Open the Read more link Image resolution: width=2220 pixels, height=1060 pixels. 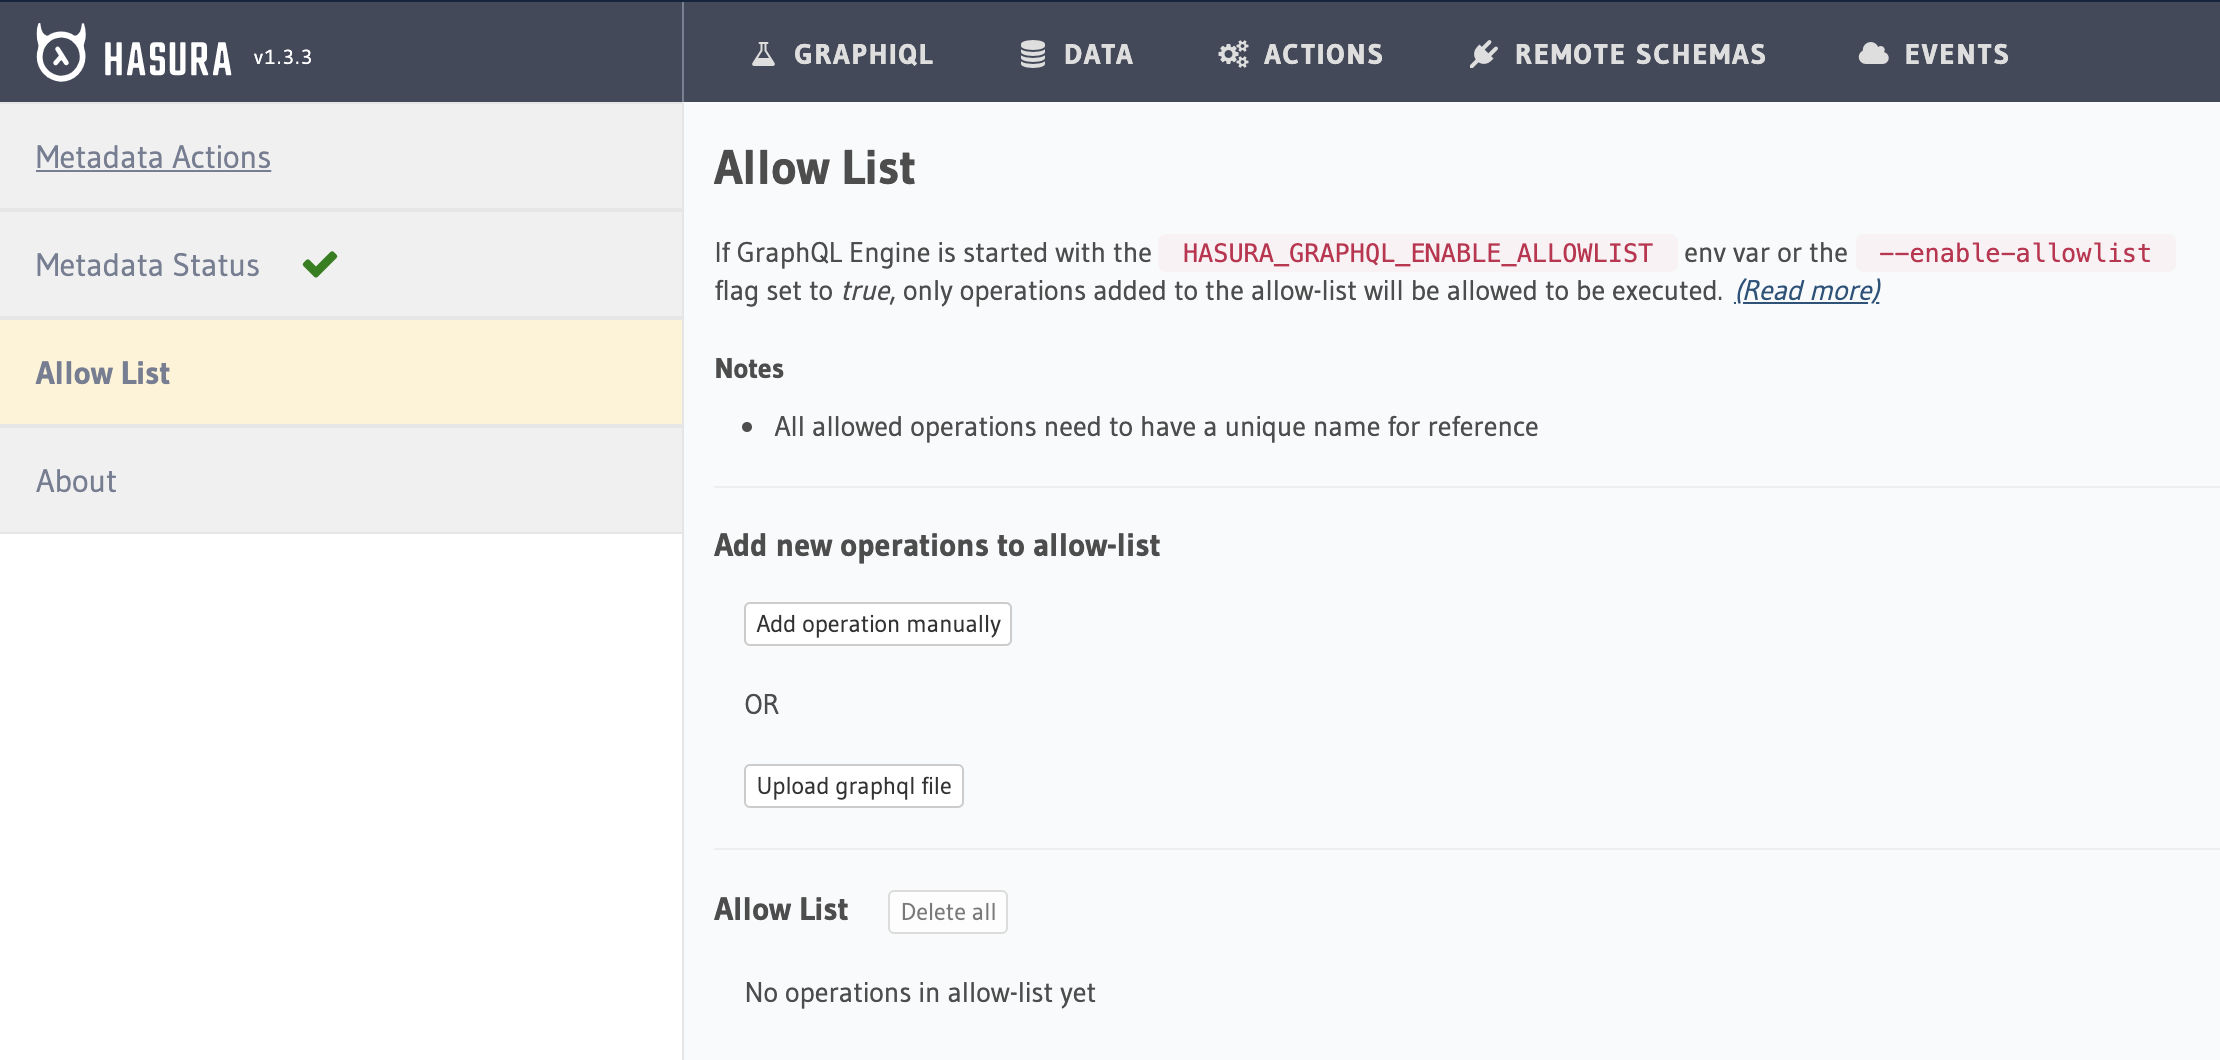1806,291
